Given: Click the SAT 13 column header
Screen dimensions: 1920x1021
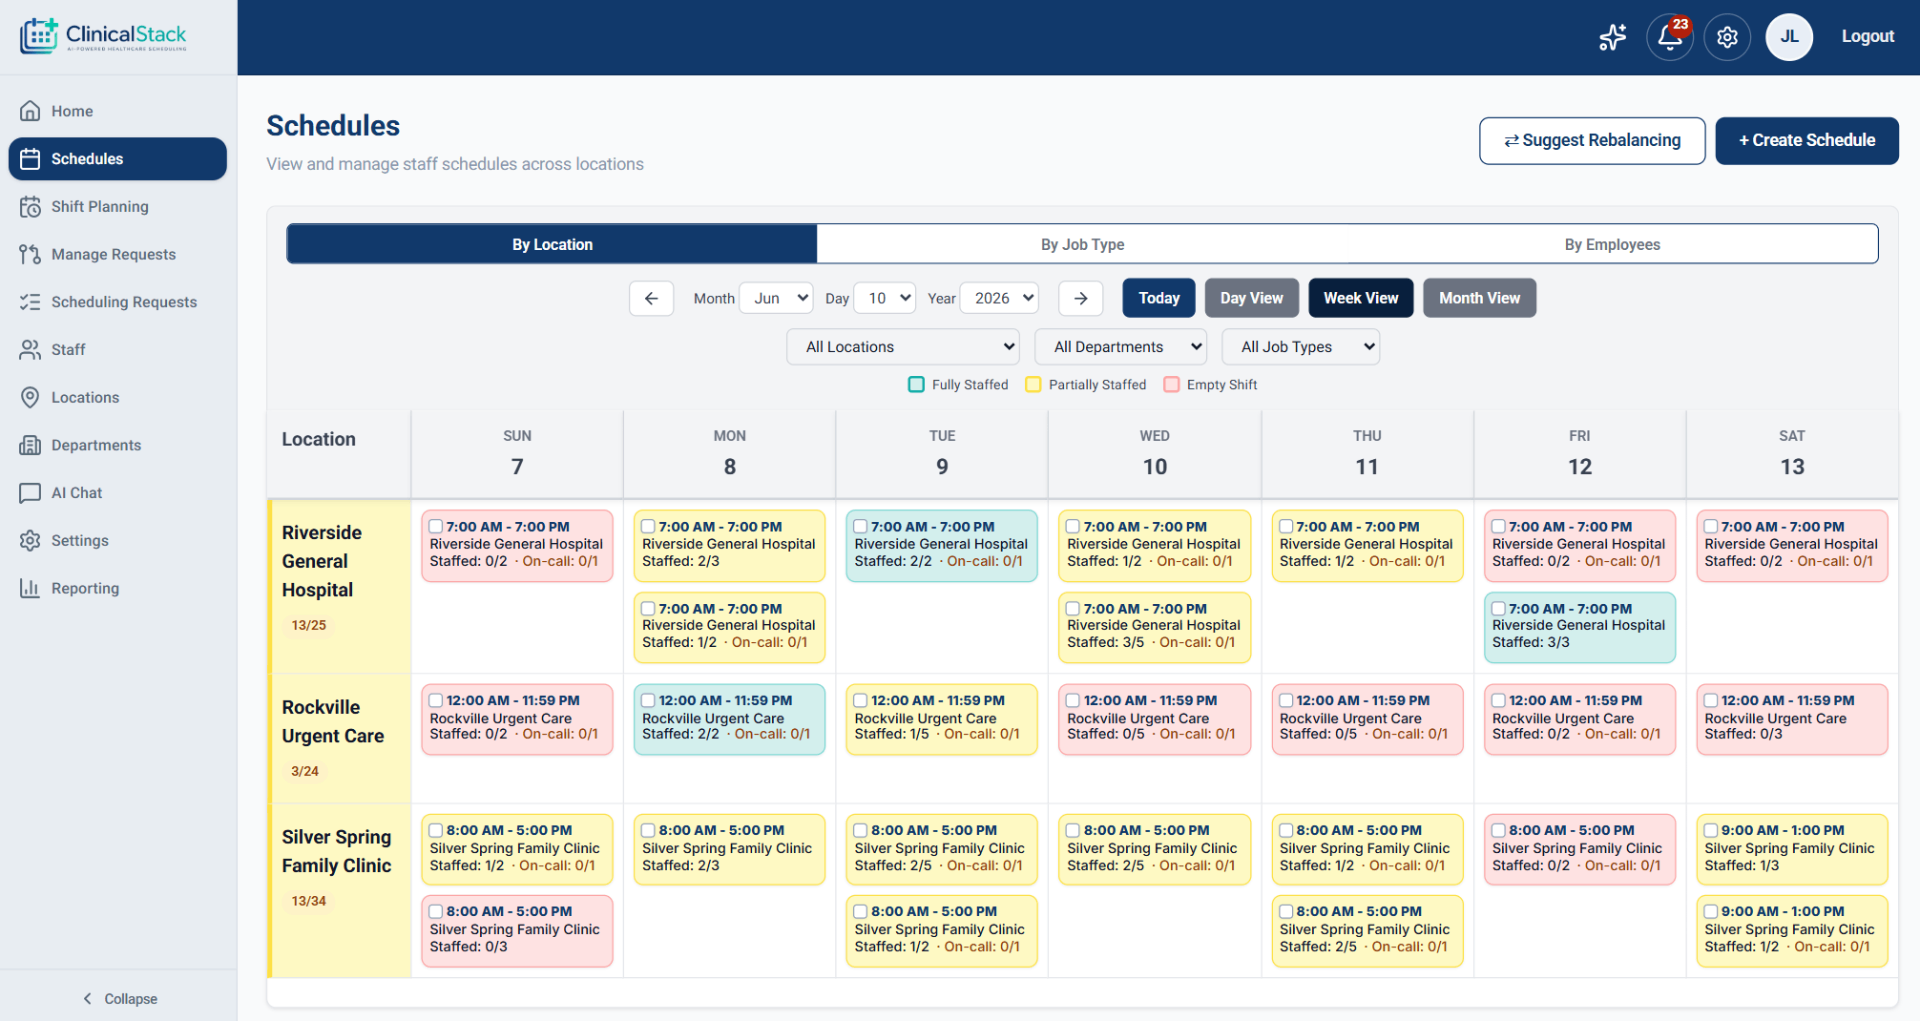Looking at the screenshot, I should click(1791, 453).
